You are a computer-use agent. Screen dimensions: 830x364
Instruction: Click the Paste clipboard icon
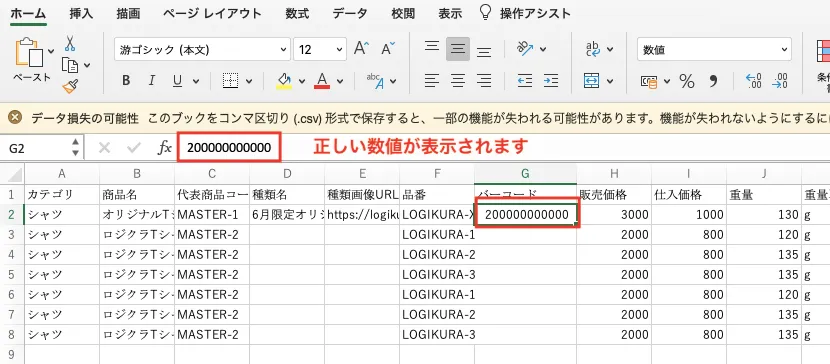(30, 53)
